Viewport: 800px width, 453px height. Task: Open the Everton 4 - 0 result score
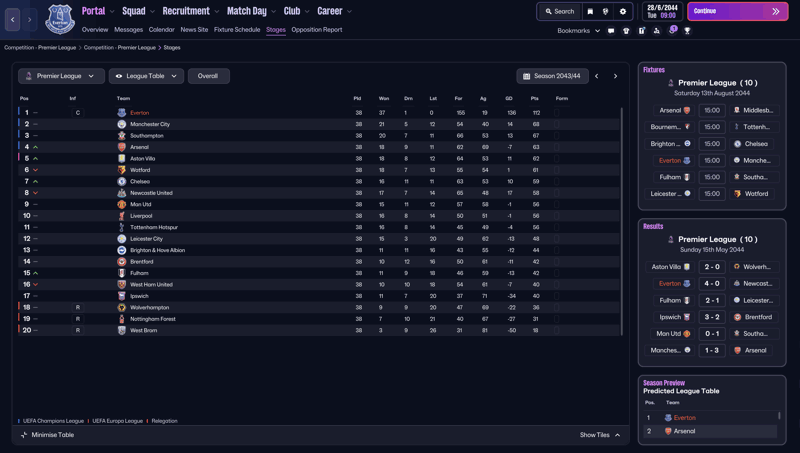[x=712, y=284]
